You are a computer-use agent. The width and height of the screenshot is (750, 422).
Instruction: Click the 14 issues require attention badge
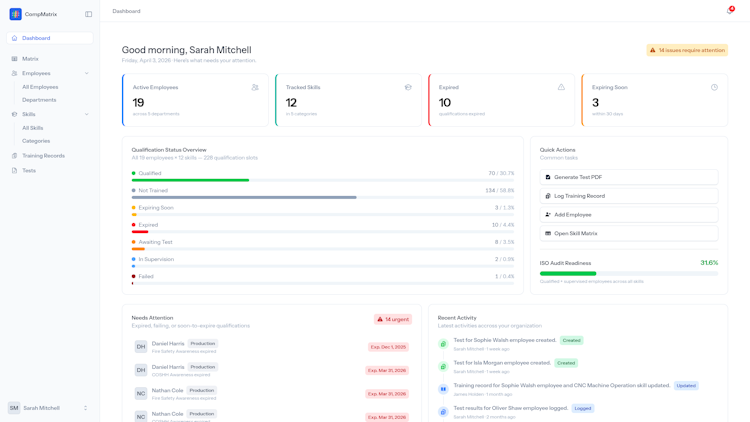687,50
